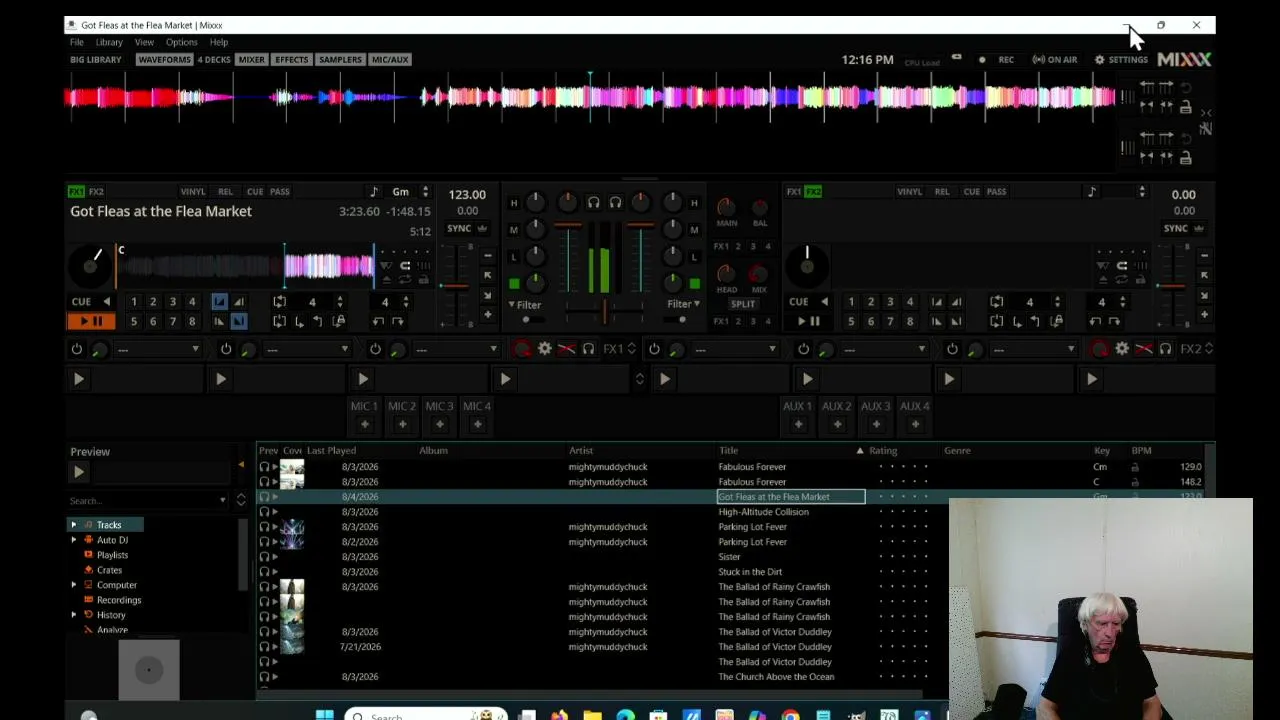1280x720 pixels.
Task: Click the left channel headphone cue icon
Action: coord(593,202)
